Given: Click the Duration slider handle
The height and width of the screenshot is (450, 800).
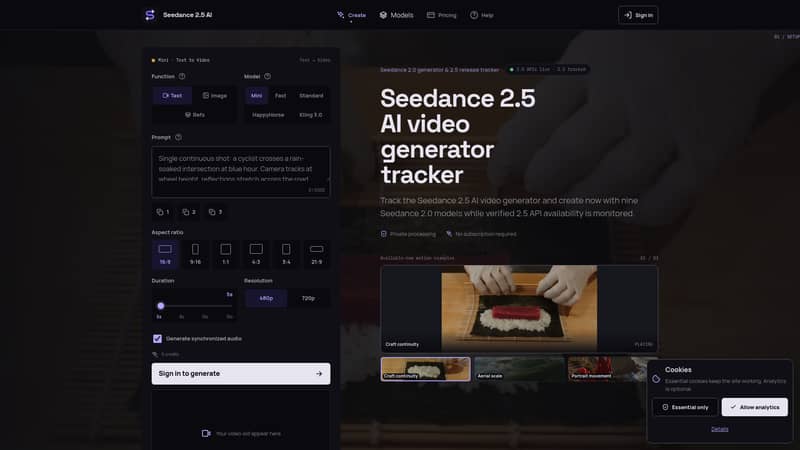Looking at the screenshot, I should click(161, 306).
